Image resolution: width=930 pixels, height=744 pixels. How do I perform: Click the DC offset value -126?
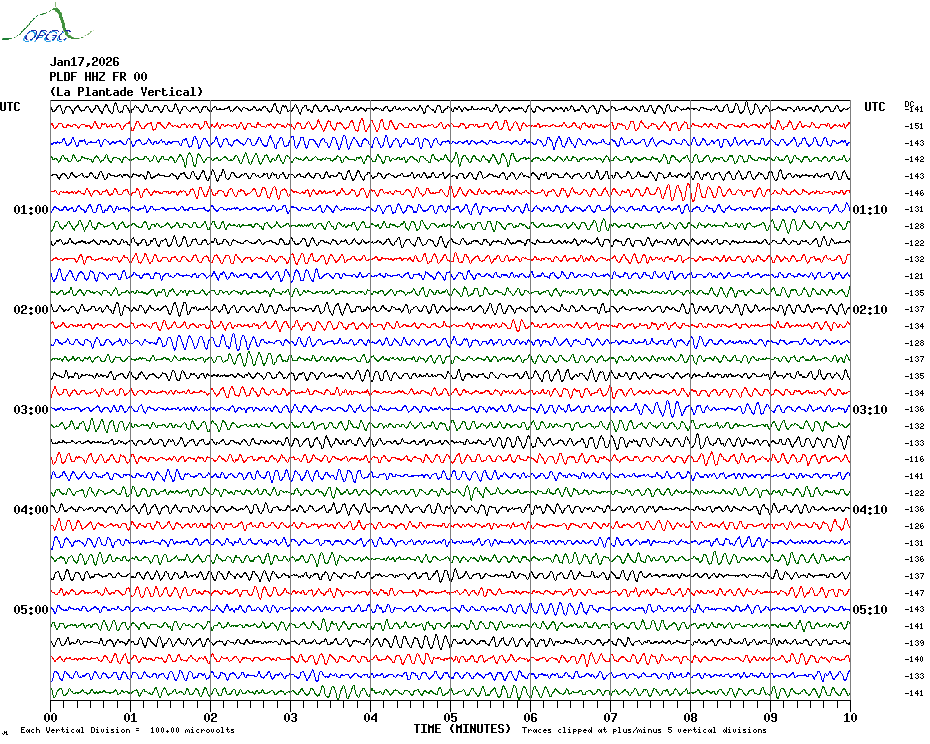click(914, 526)
